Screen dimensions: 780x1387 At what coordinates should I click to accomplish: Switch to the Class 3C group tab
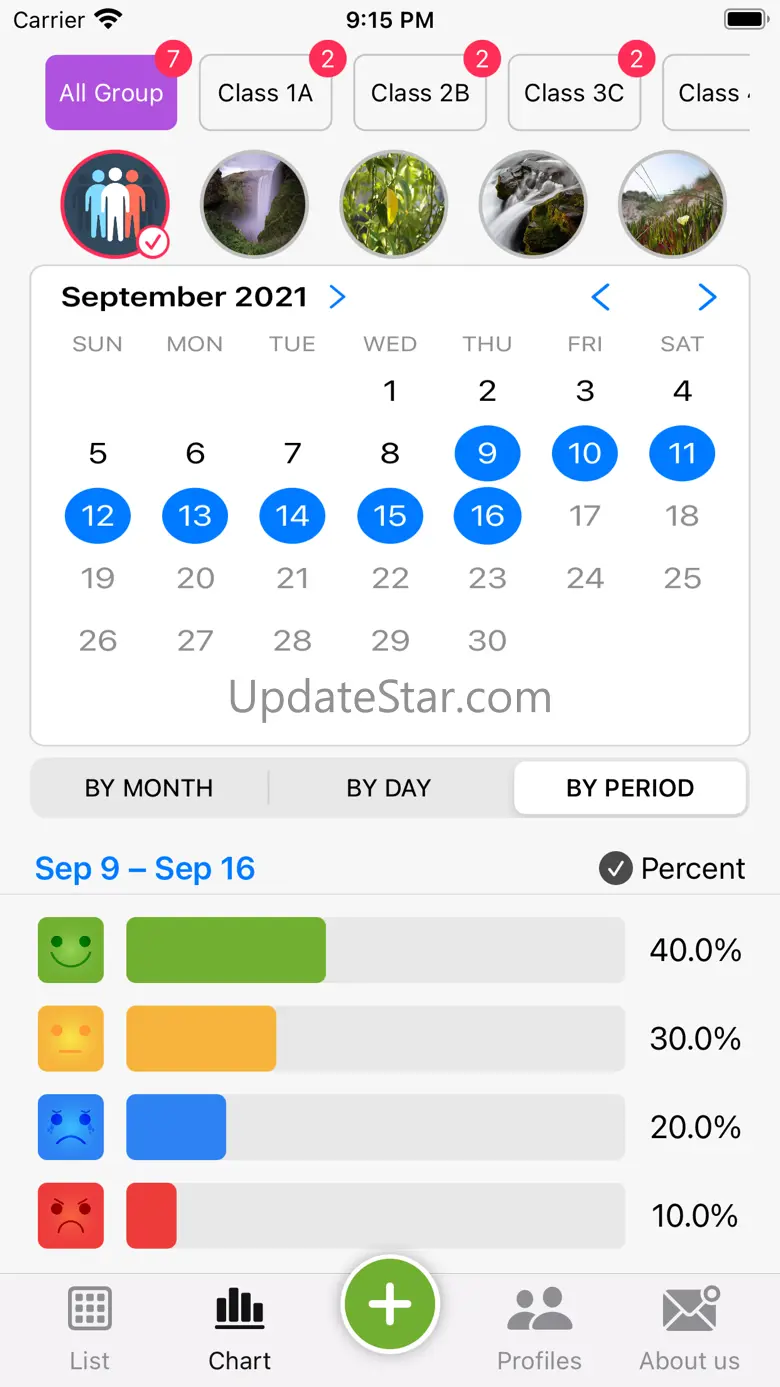pyautogui.click(x=574, y=93)
